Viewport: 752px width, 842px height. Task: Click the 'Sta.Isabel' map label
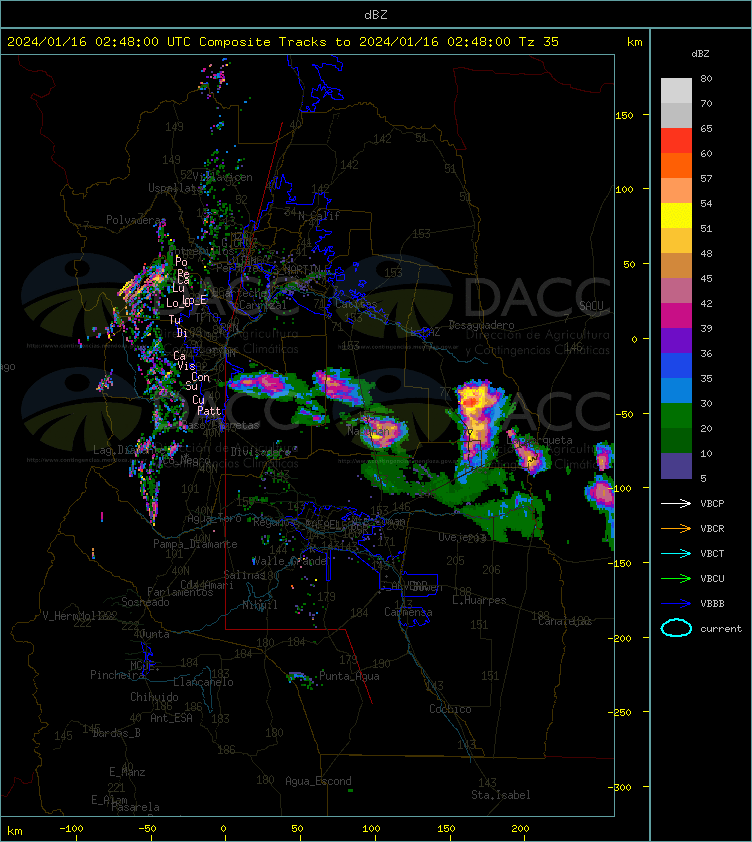coord(501,795)
